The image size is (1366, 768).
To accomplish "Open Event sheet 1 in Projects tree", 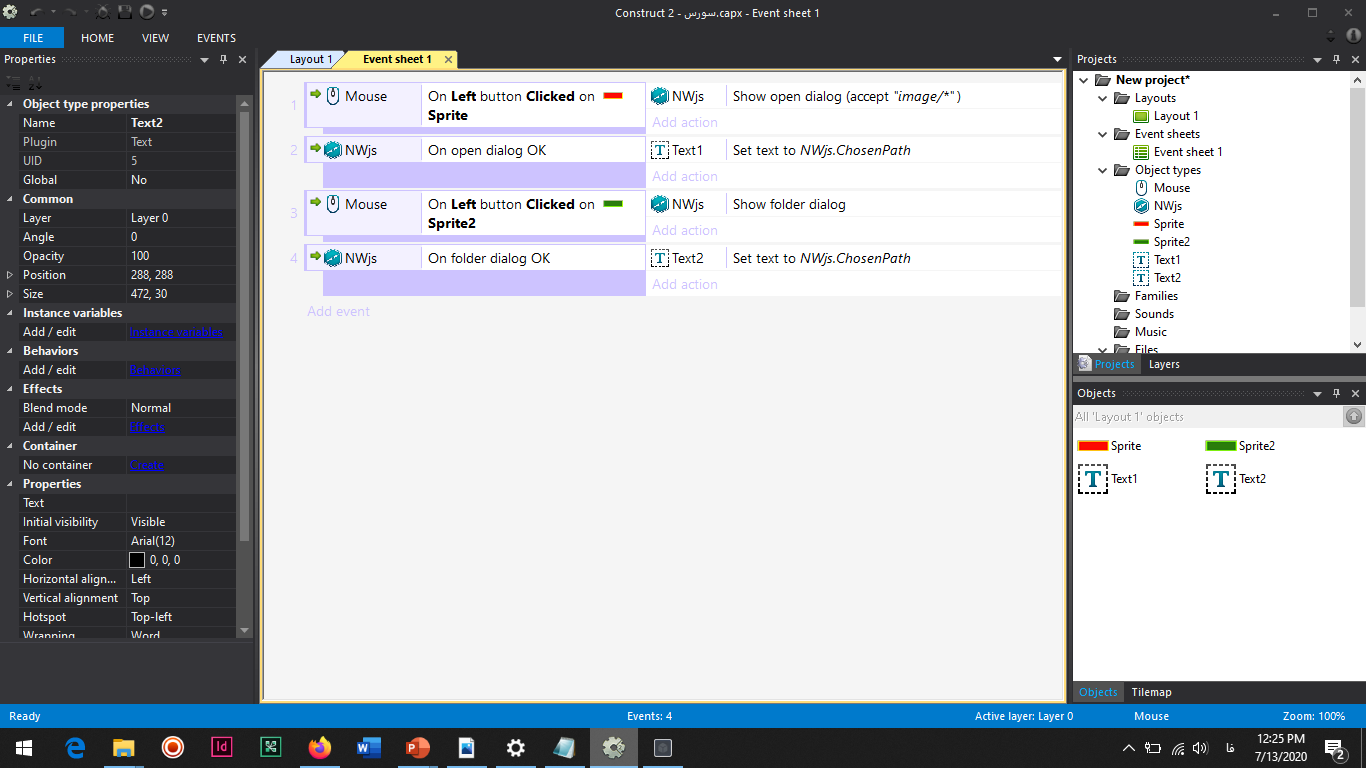I will pyautogui.click(x=1178, y=151).
